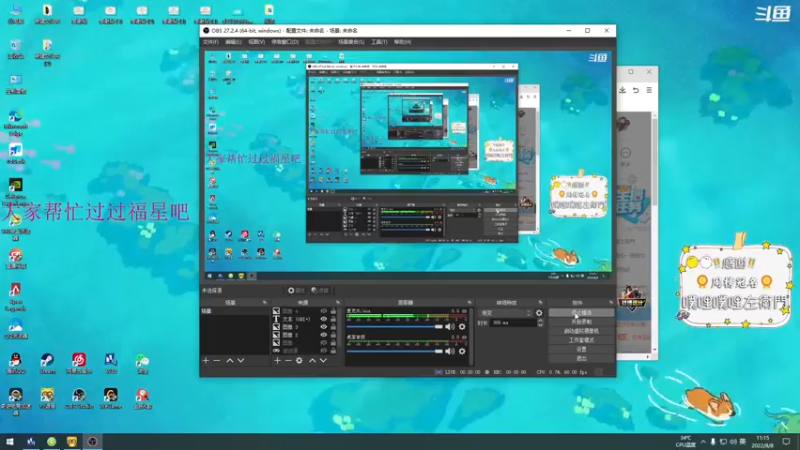The image size is (800, 450).
Task: Adjust the desktop audio volume slider
Action: point(394,351)
